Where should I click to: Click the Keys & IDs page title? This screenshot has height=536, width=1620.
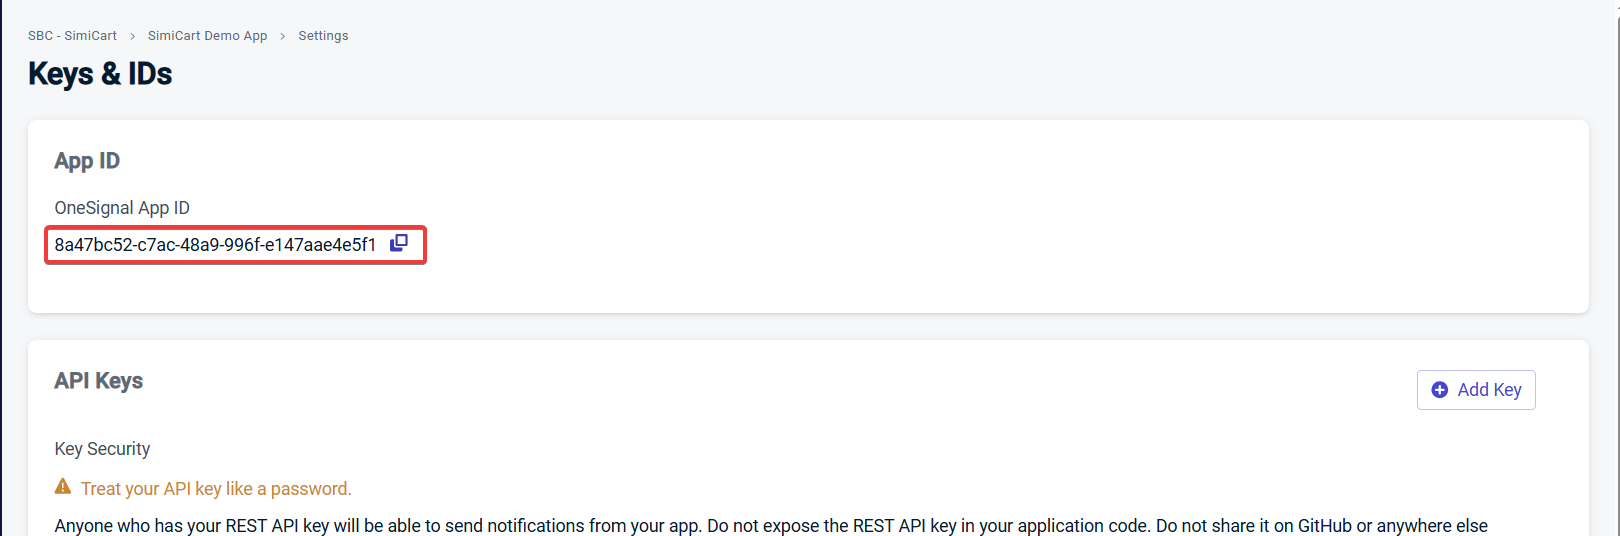point(100,74)
